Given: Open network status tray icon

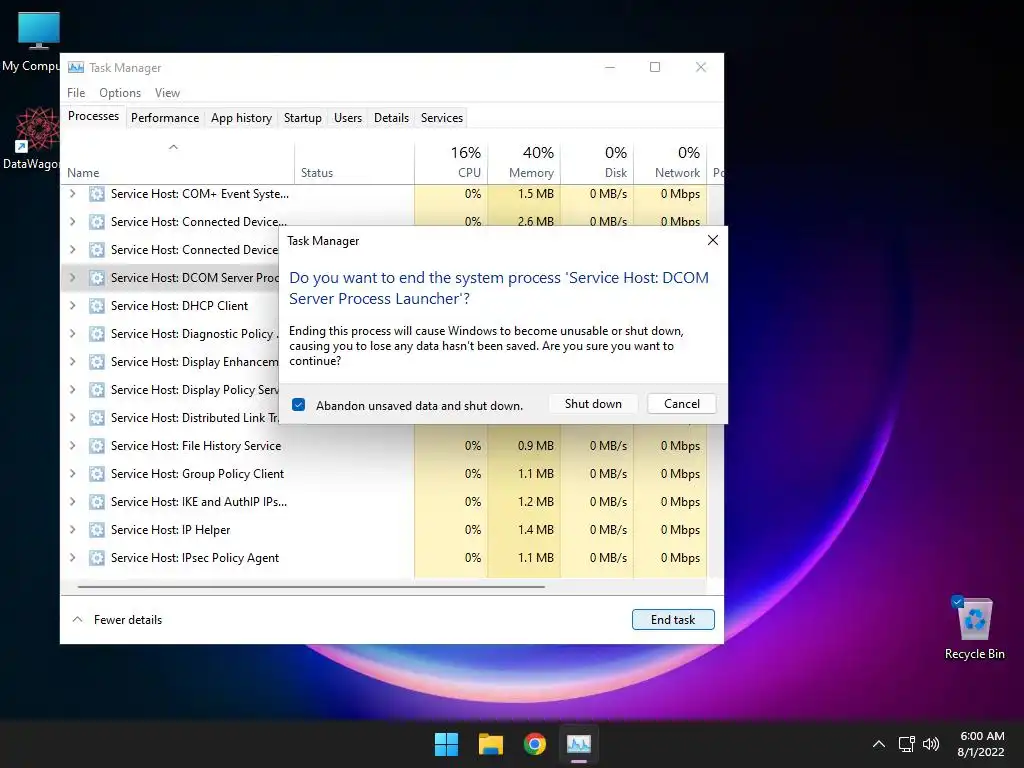Looking at the screenshot, I should pyautogui.click(x=906, y=744).
